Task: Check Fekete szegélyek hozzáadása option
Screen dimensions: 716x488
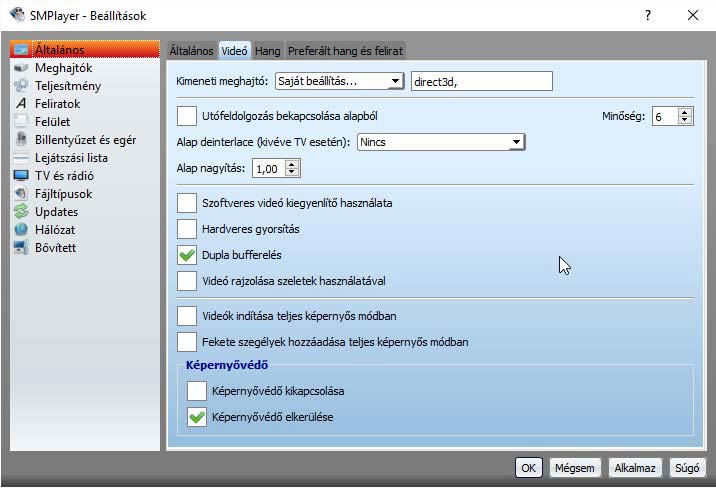Action: pos(187,342)
